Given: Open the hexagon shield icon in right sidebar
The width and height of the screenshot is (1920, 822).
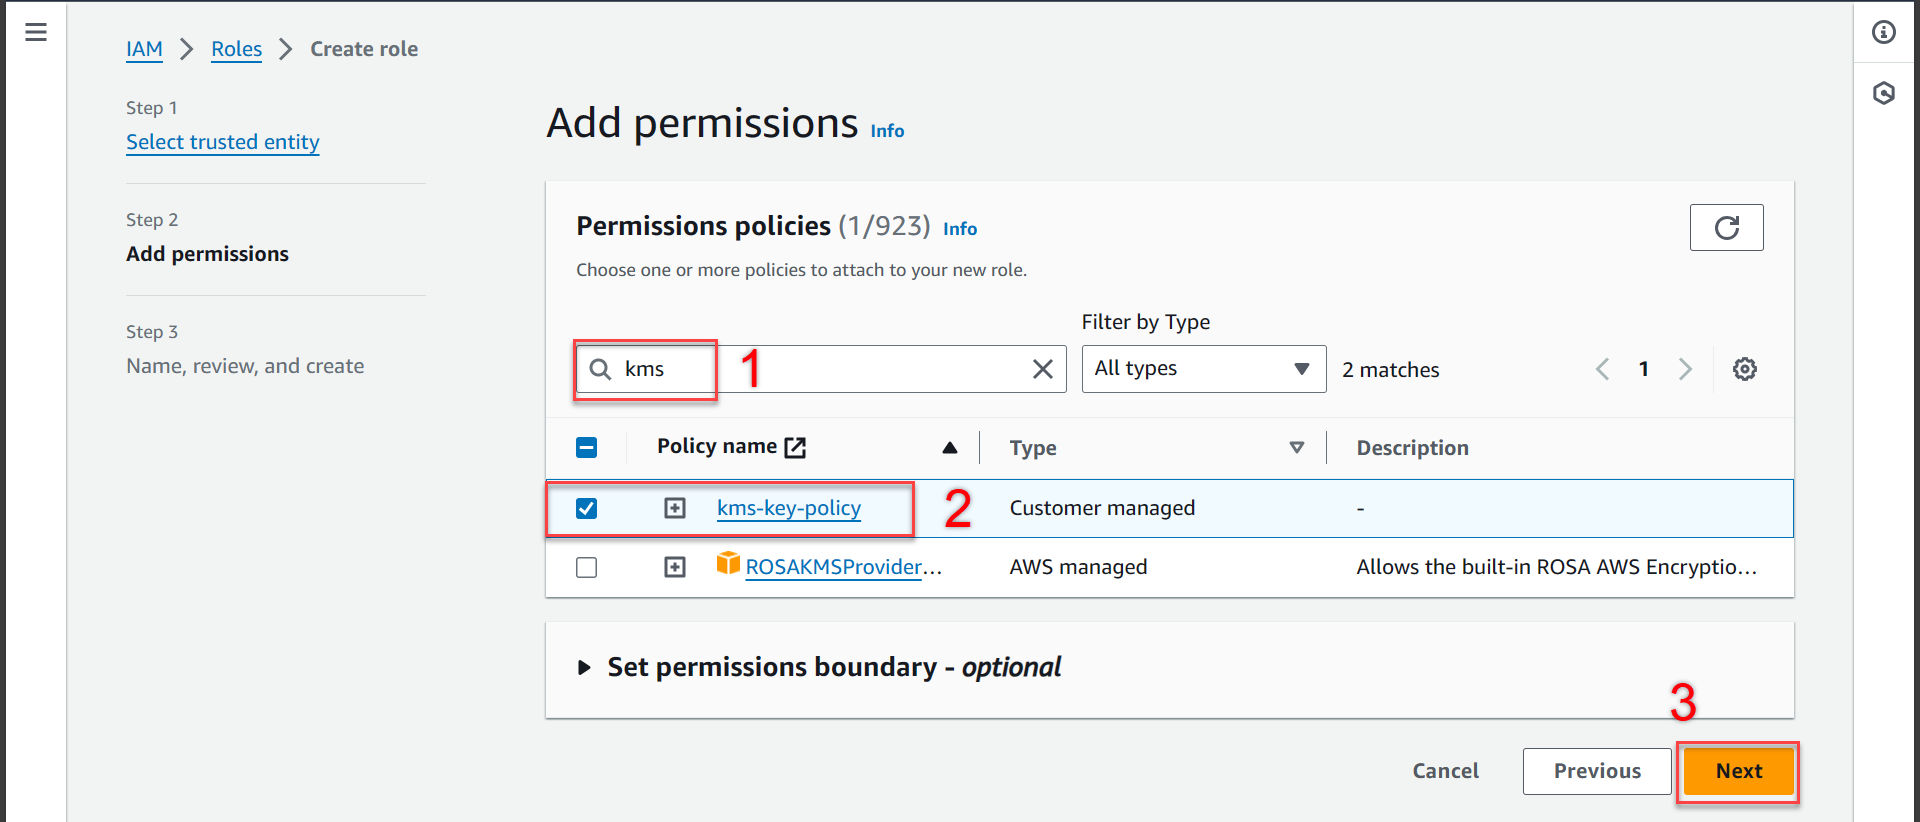Looking at the screenshot, I should 1884,94.
